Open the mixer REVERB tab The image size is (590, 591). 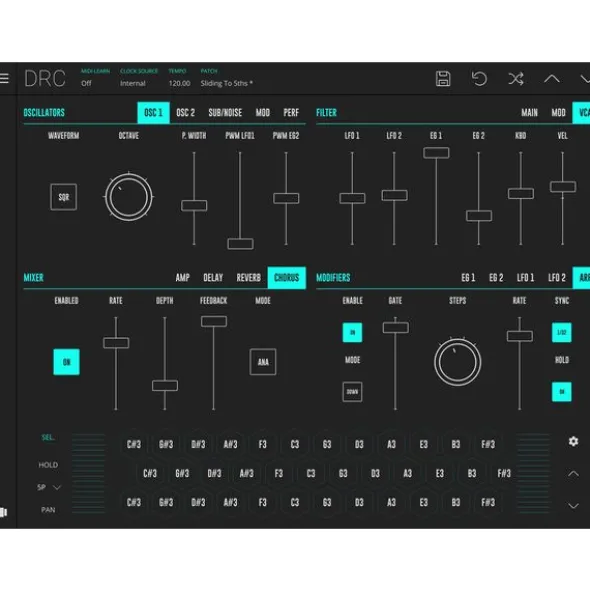tap(248, 278)
